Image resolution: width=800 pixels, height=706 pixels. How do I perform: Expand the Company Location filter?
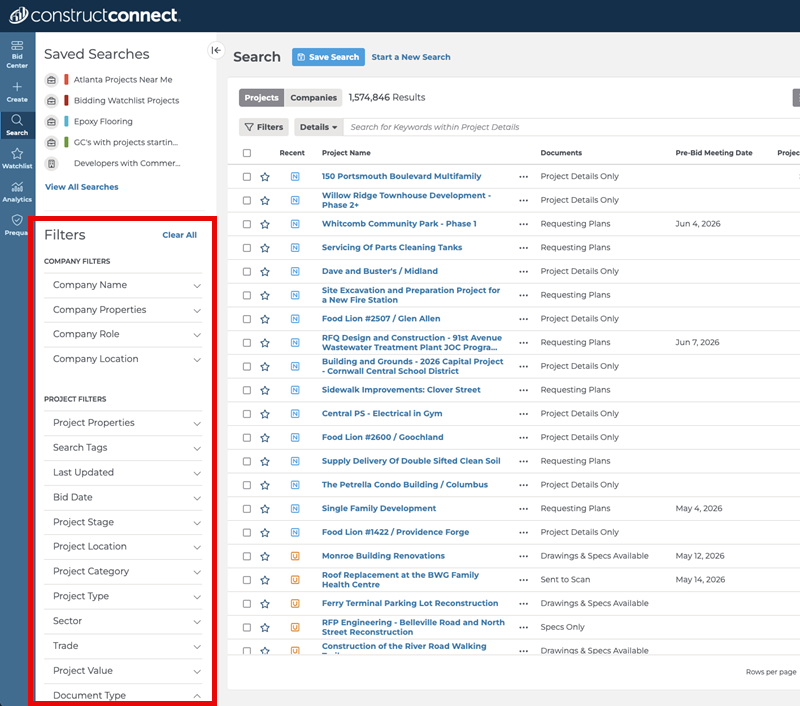coord(123,359)
